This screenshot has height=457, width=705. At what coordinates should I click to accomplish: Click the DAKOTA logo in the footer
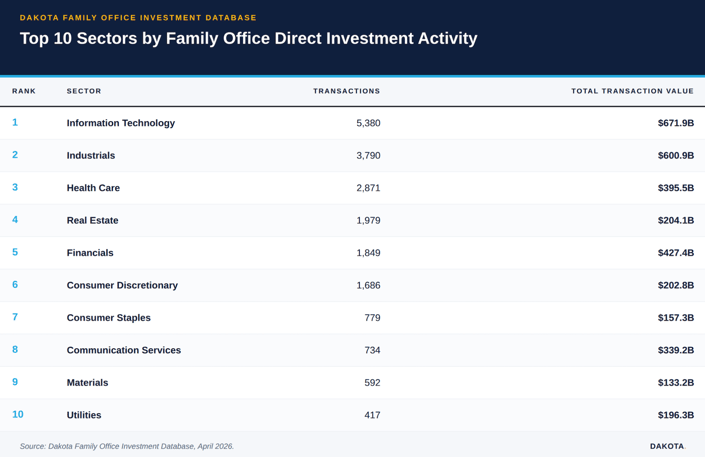point(667,446)
